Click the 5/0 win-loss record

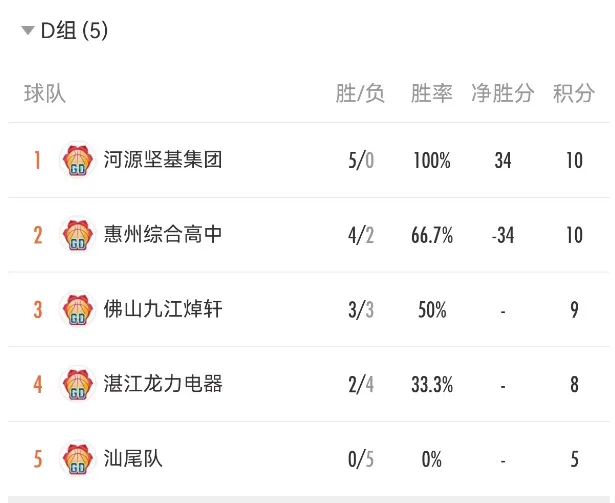(x=361, y=160)
